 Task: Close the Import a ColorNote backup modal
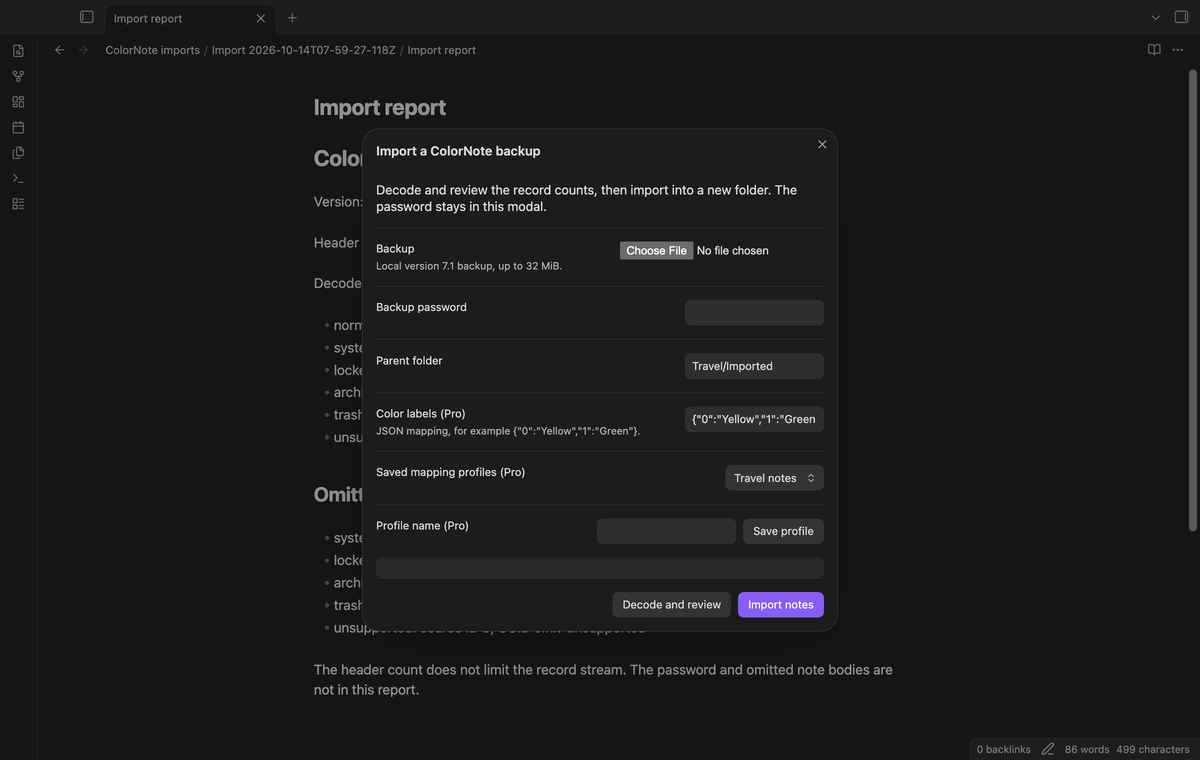822,144
